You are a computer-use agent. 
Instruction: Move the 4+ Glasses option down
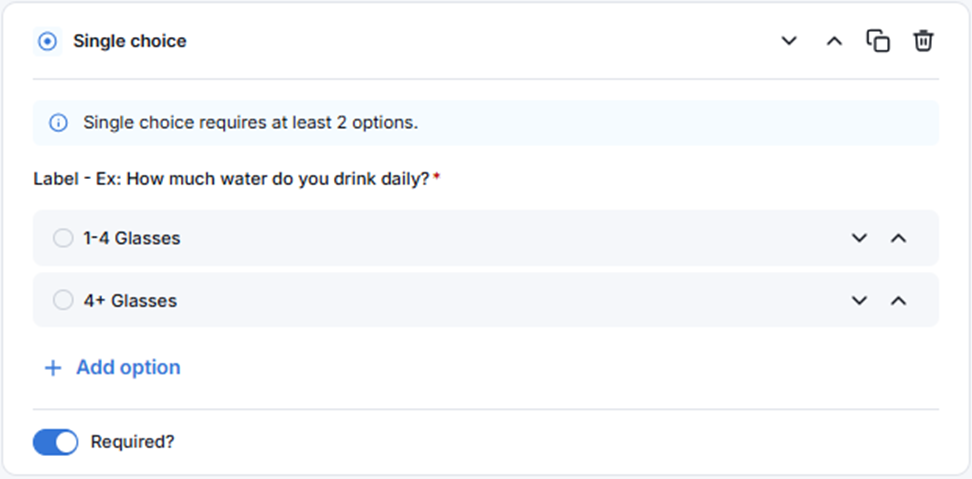tap(859, 300)
